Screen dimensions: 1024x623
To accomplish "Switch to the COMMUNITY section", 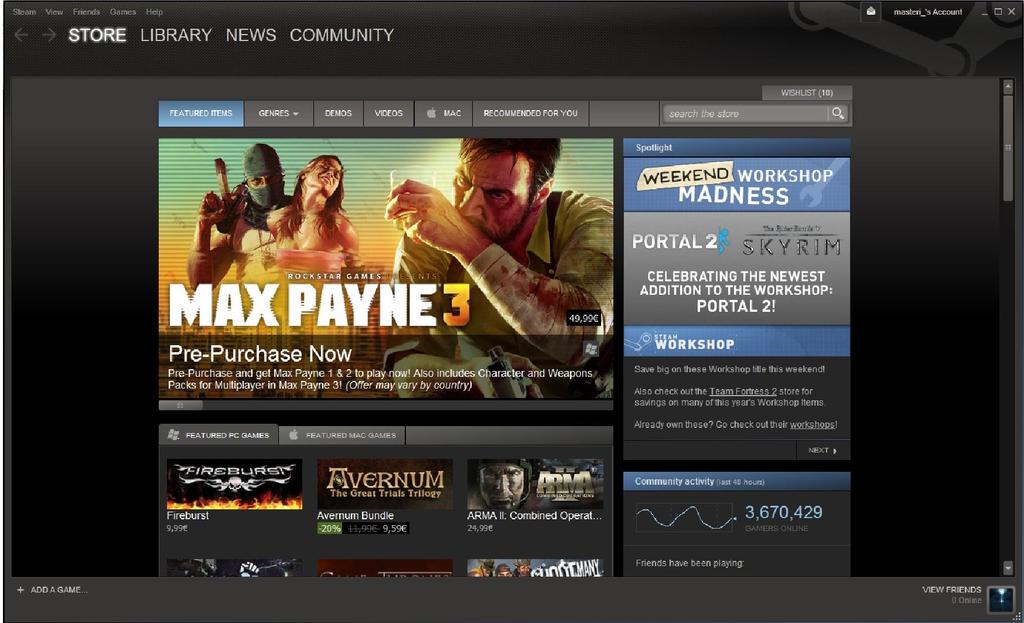I will [x=342, y=35].
